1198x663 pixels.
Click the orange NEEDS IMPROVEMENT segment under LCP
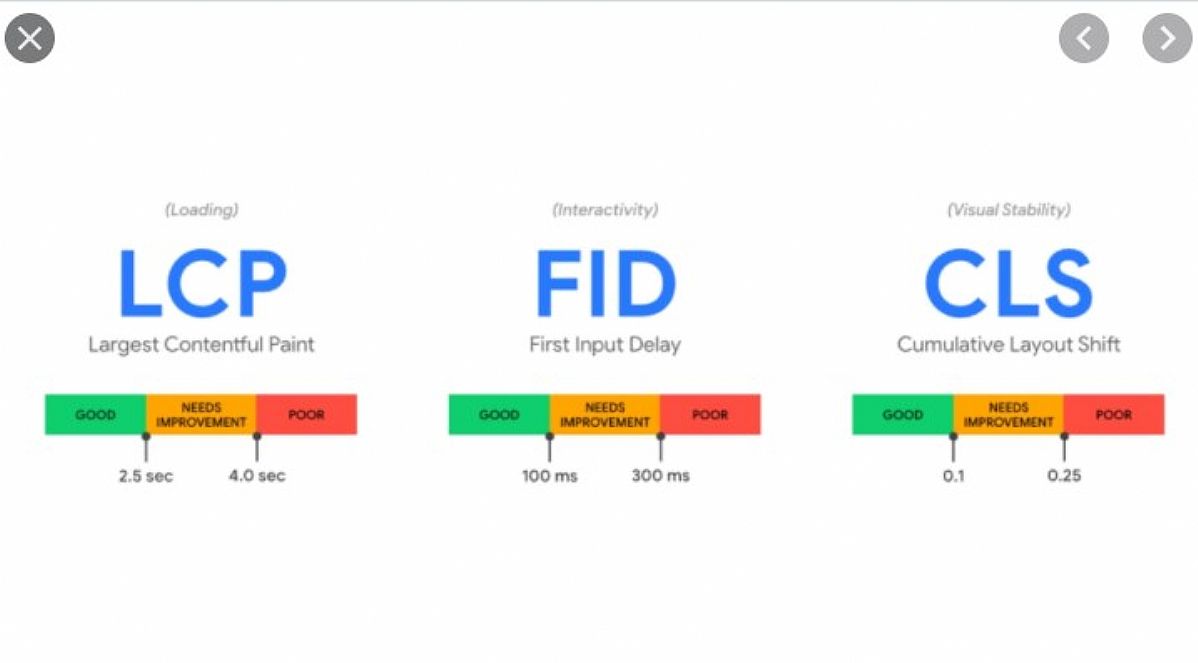coord(201,414)
